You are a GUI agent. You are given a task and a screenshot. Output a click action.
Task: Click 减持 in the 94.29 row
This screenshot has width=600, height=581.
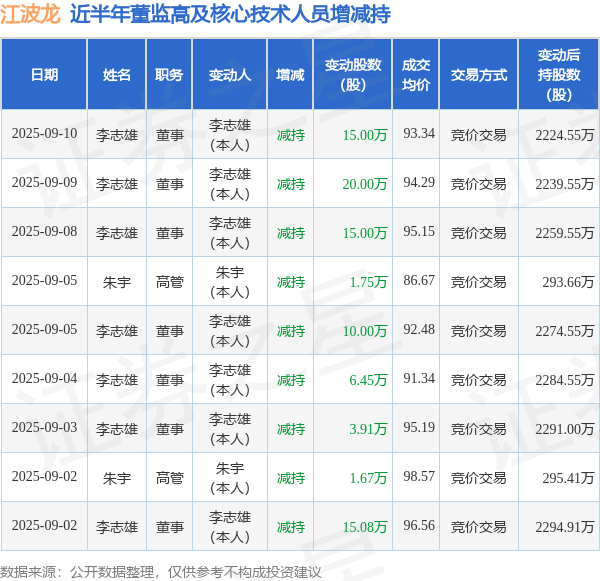pos(291,184)
